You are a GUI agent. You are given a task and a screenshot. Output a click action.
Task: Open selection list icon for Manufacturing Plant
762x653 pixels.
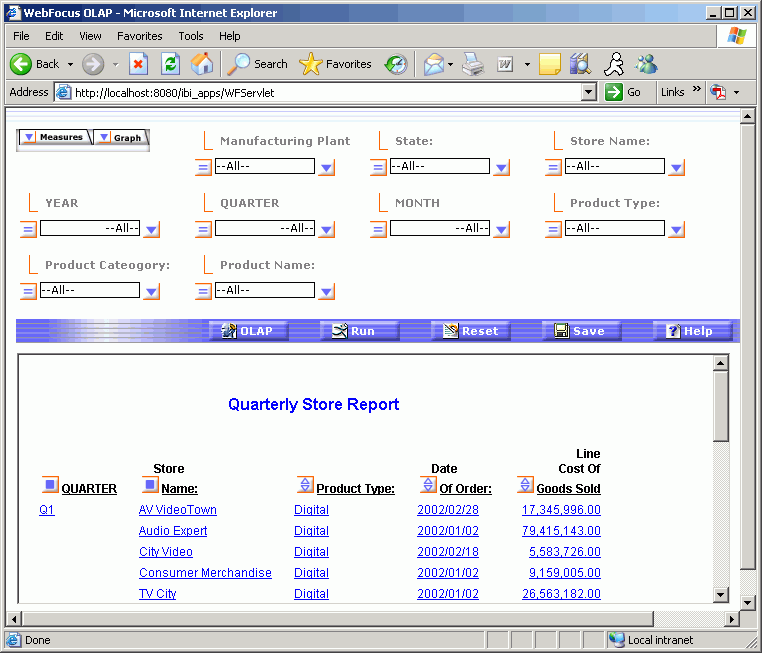(x=203, y=168)
